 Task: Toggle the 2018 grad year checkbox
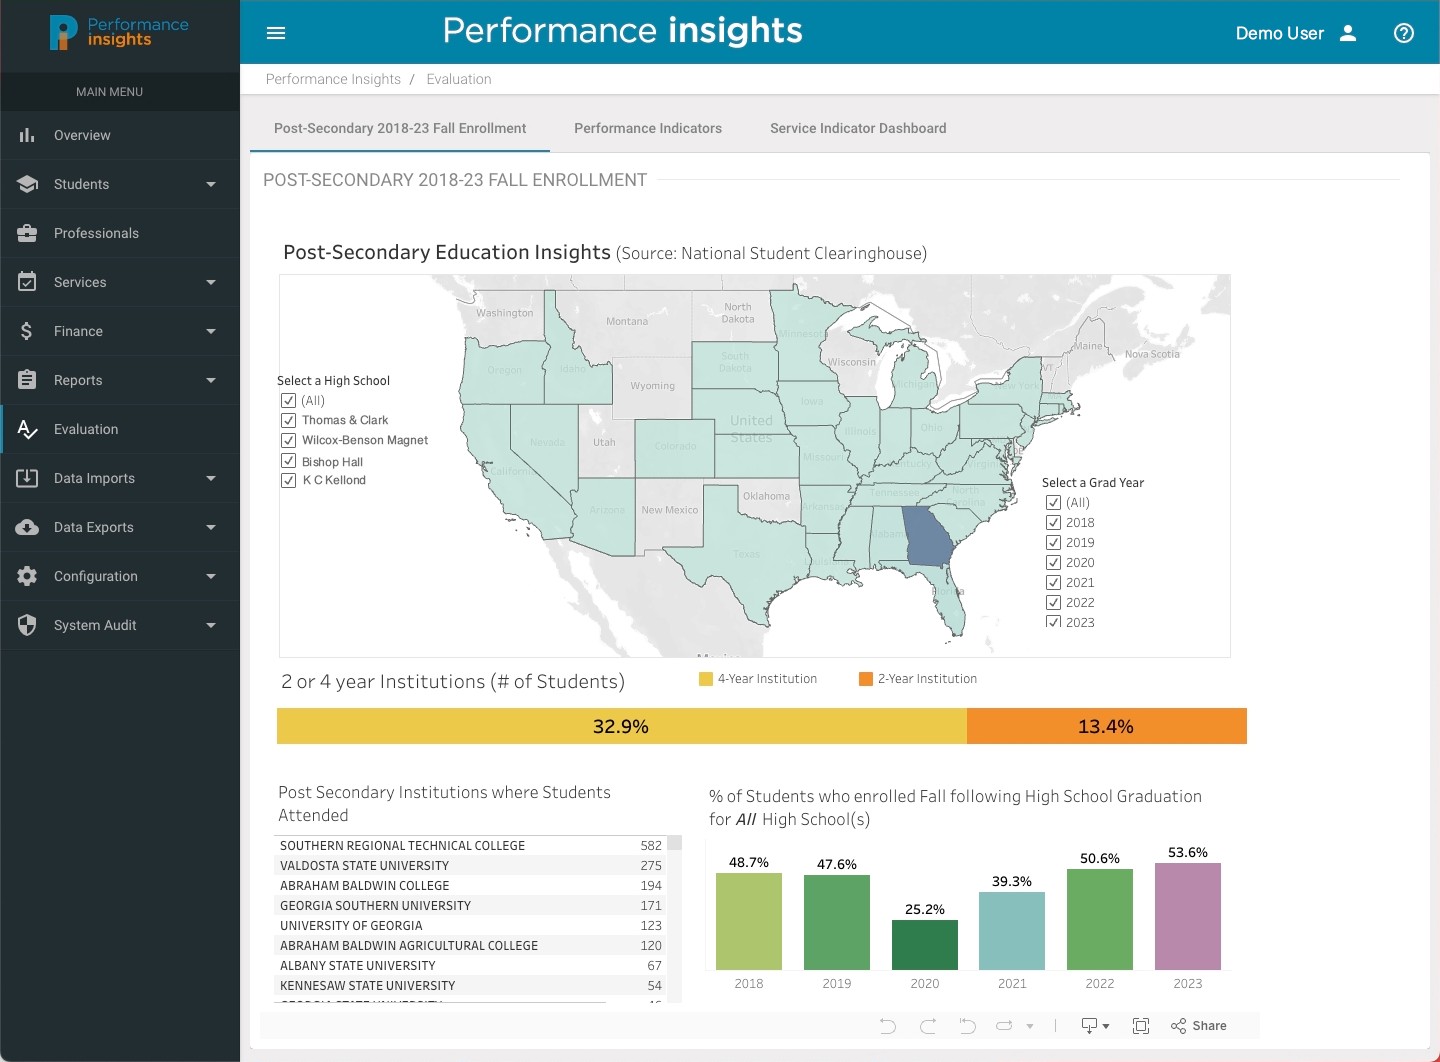[1053, 522]
